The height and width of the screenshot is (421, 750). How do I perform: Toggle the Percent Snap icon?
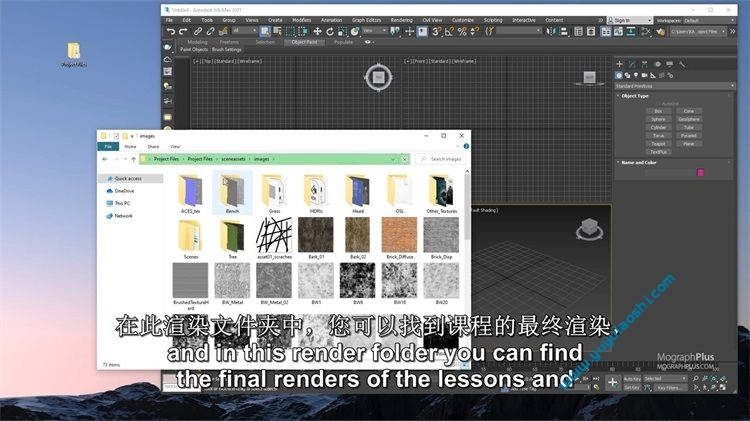click(x=462, y=32)
